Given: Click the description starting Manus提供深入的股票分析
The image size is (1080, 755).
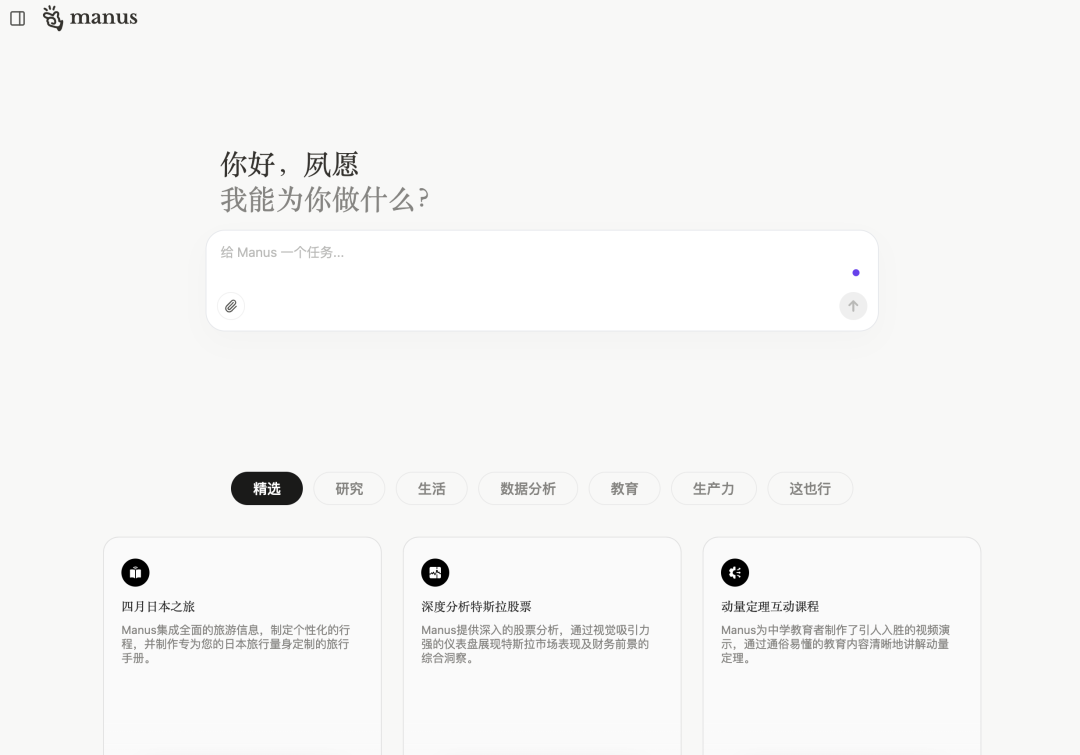Looking at the screenshot, I should pyautogui.click(x=535, y=644).
